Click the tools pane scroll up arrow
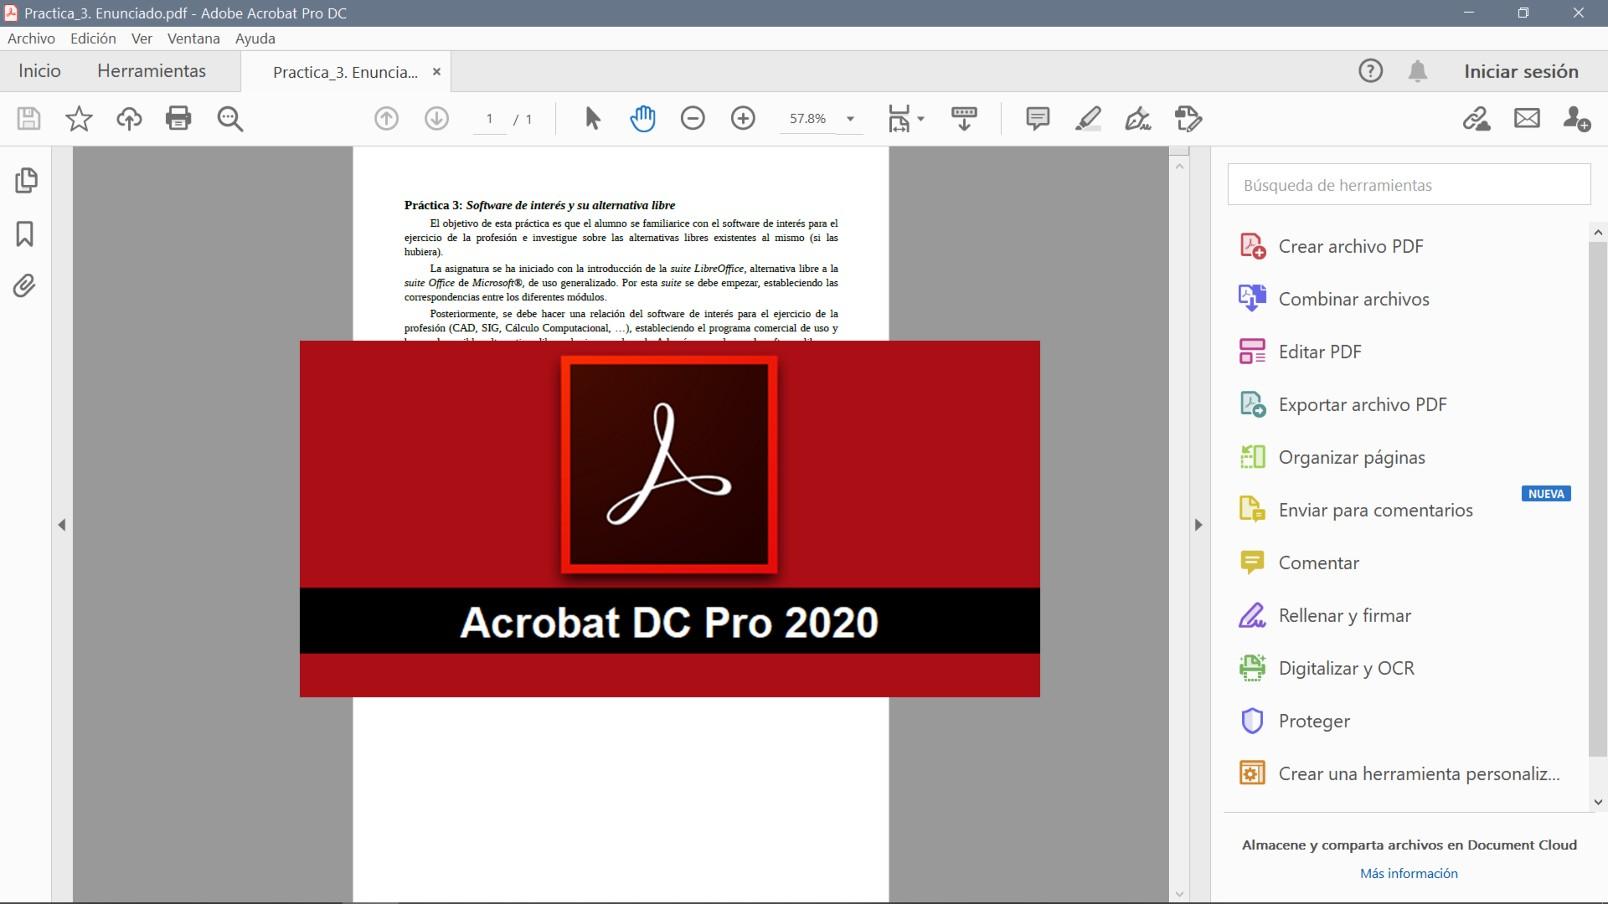The width and height of the screenshot is (1608, 904). click(x=1598, y=232)
